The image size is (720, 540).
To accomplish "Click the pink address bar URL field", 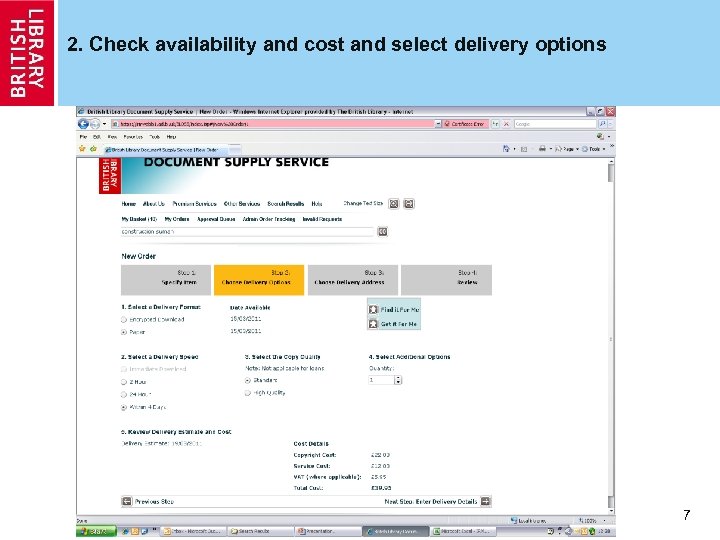I will (x=273, y=124).
